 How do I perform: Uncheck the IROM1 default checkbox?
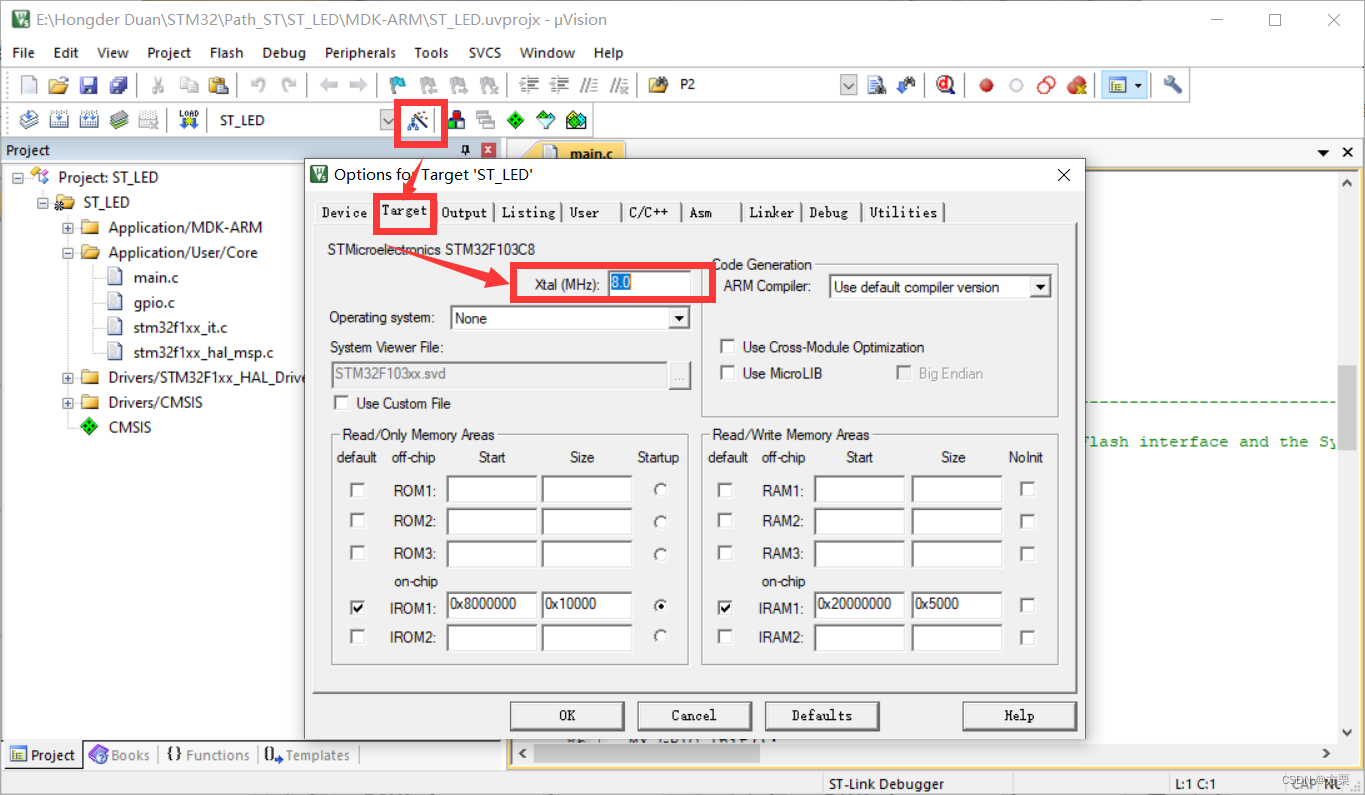357,606
